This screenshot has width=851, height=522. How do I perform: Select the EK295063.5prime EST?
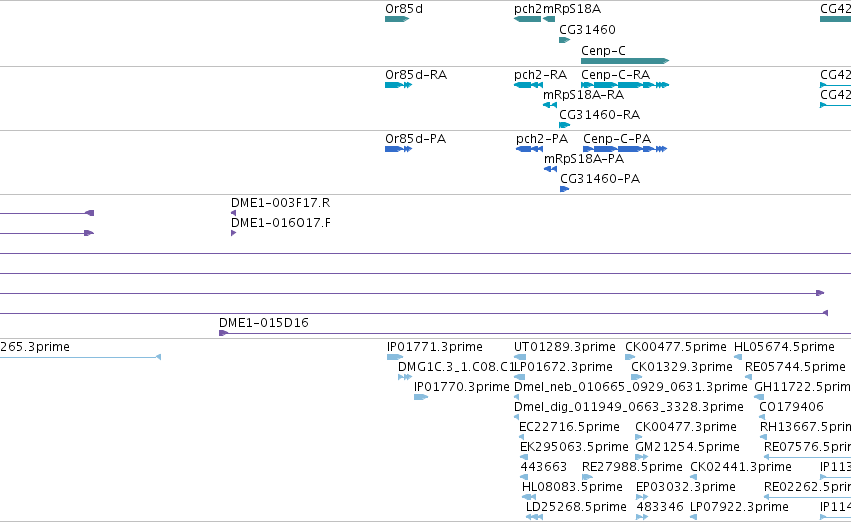tap(524, 457)
